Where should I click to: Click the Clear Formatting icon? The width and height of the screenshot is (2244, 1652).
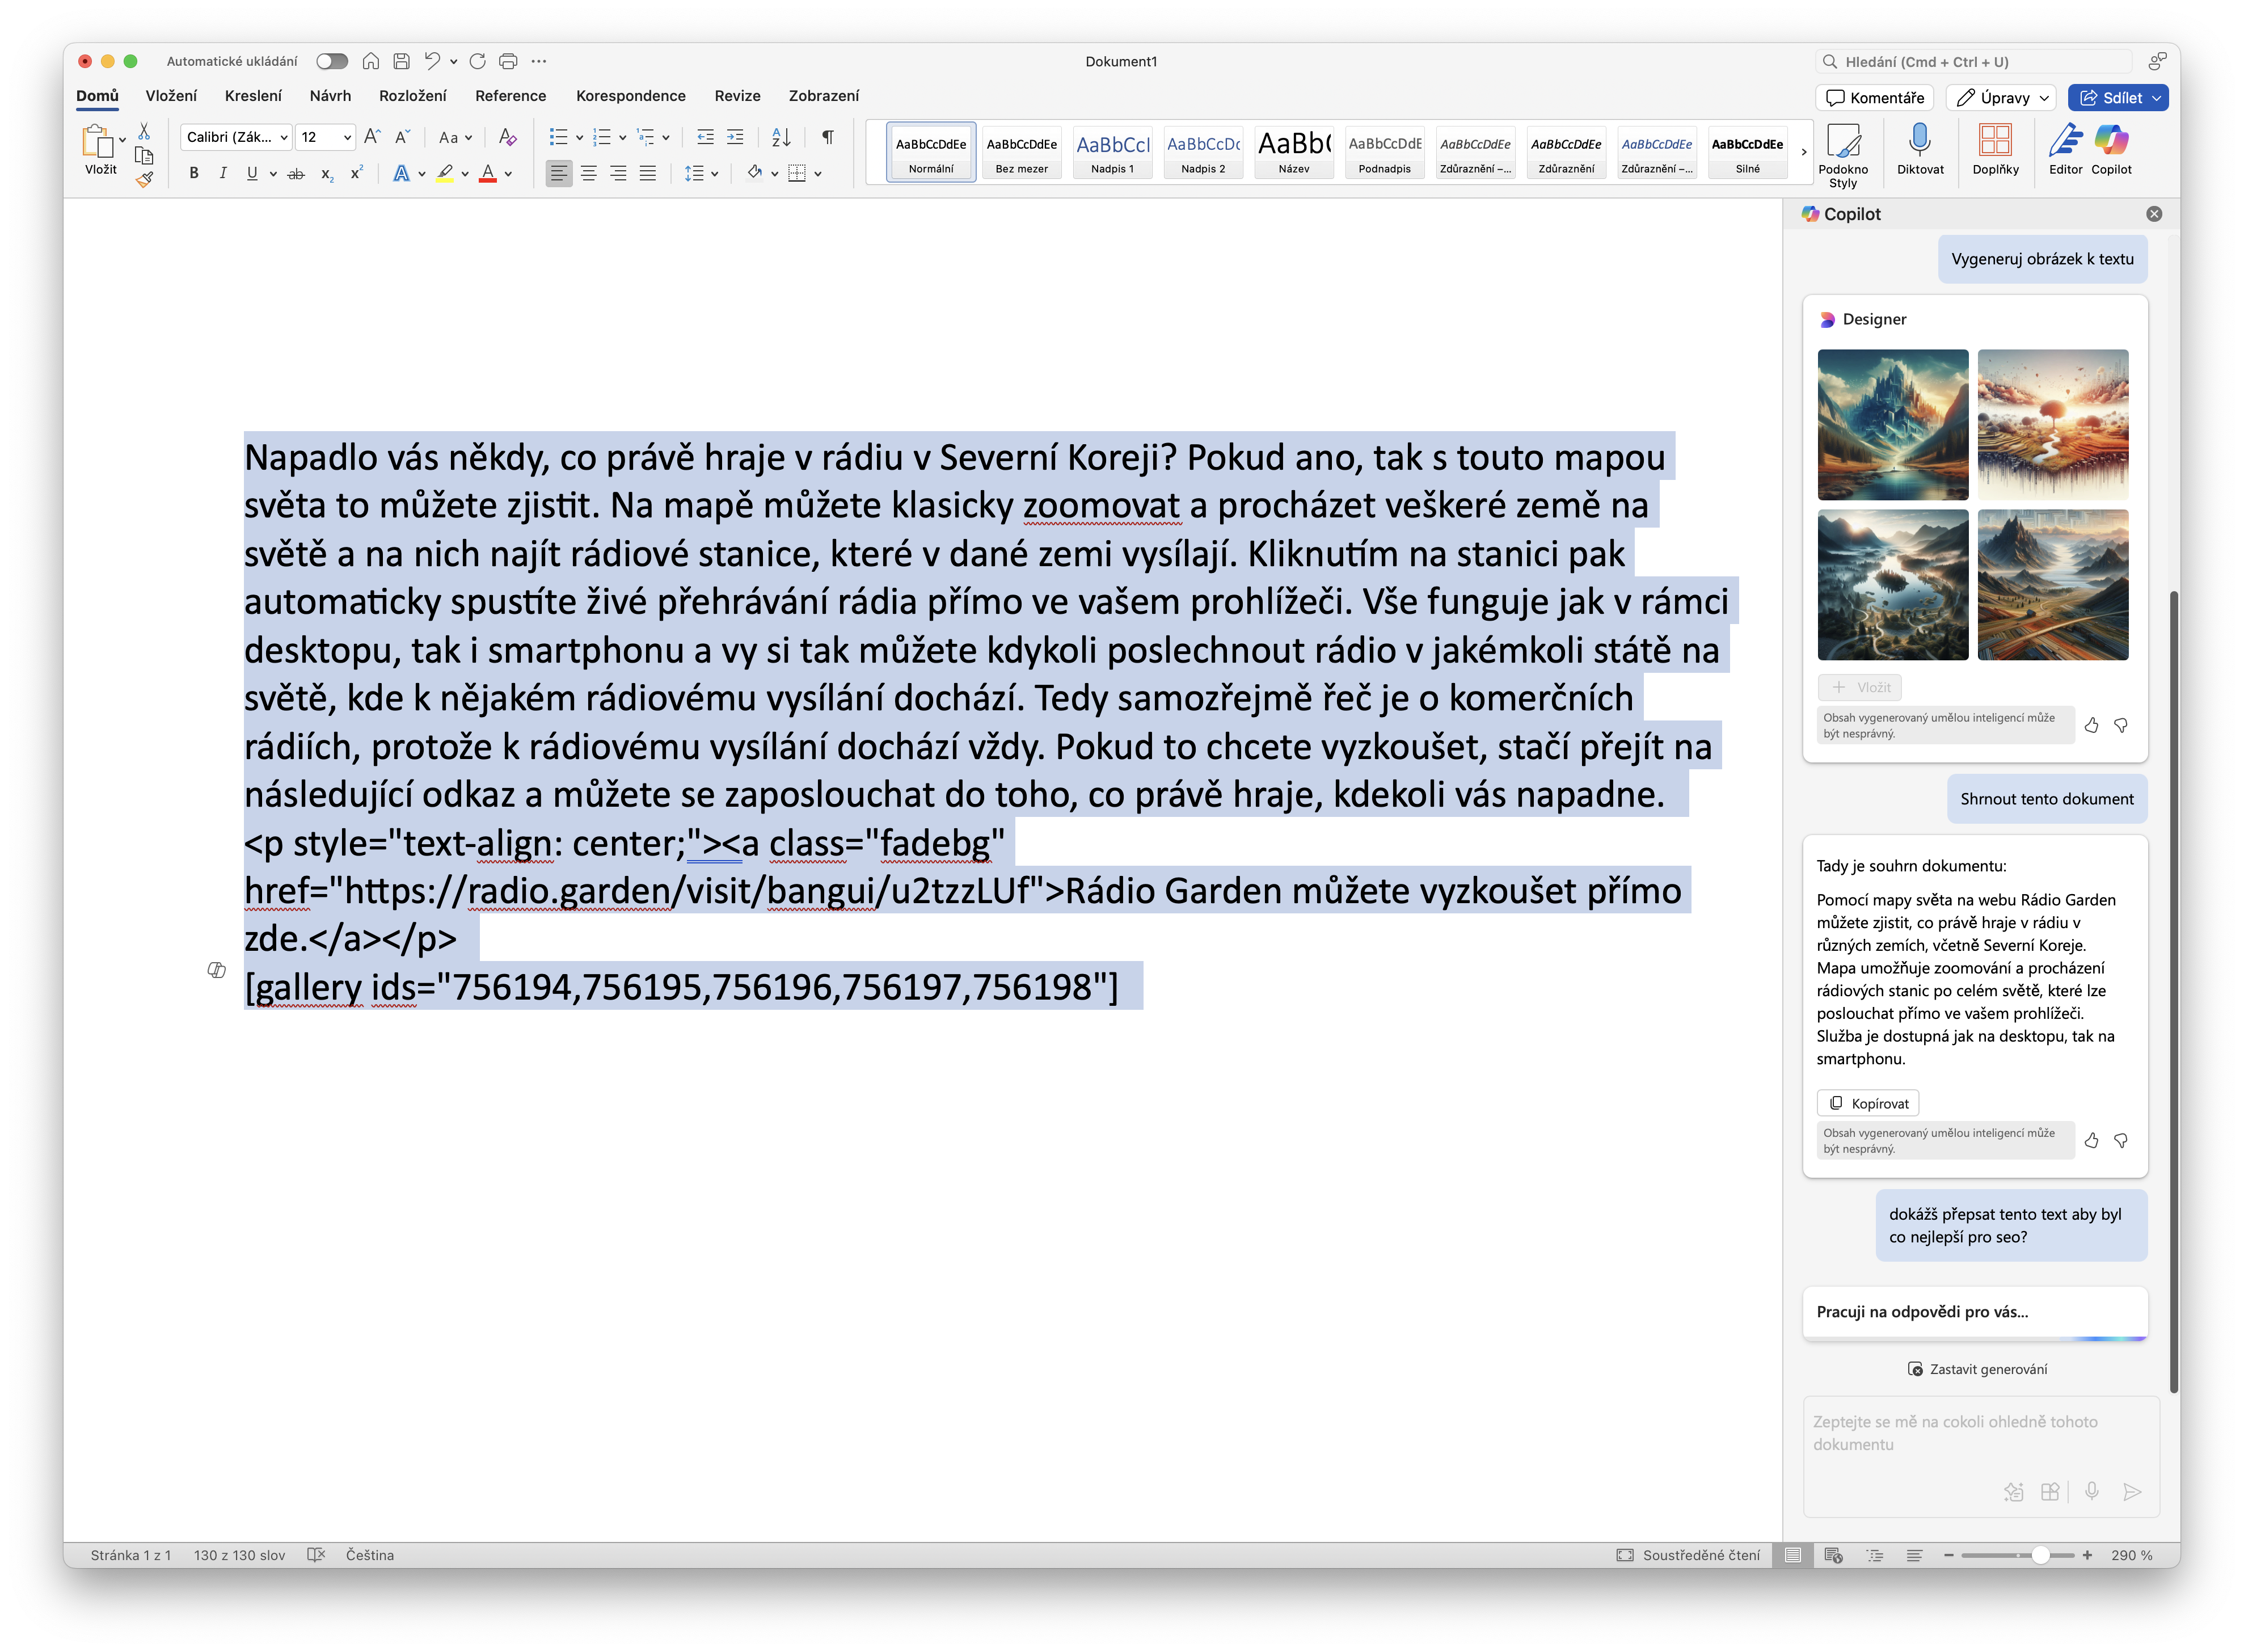point(508,137)
